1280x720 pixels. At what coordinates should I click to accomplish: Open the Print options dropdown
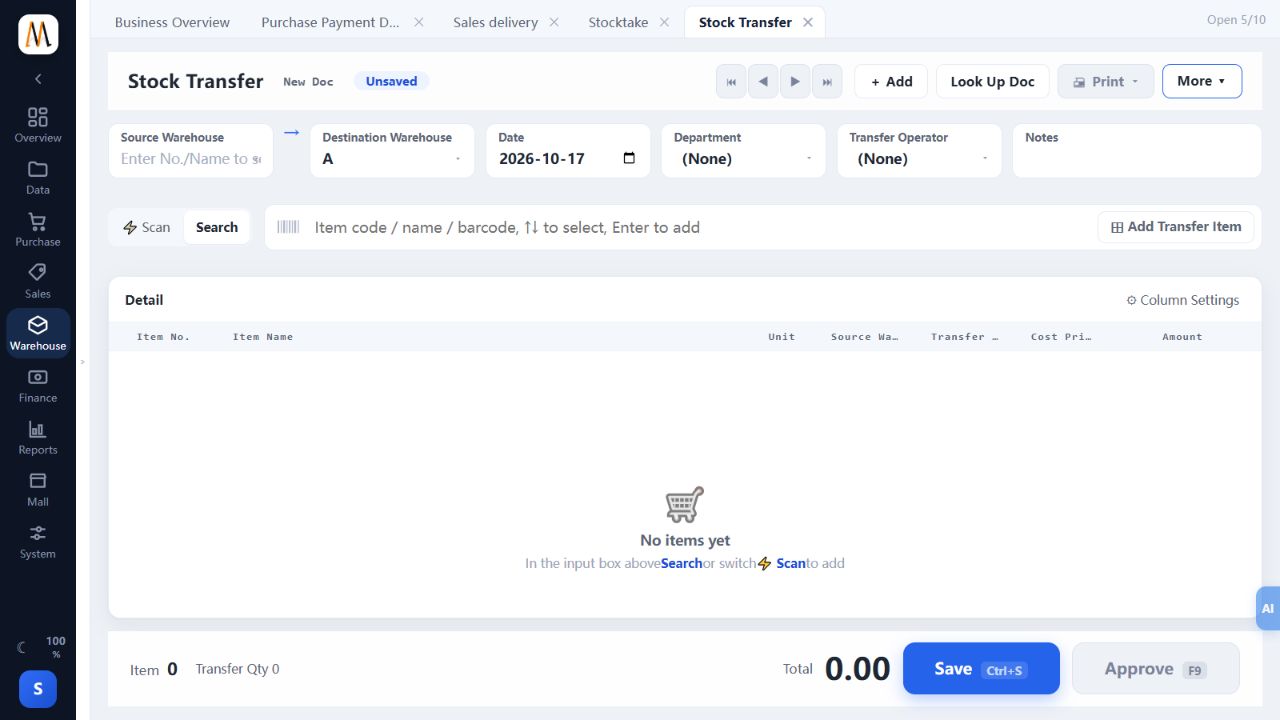tap(1106, 82)
